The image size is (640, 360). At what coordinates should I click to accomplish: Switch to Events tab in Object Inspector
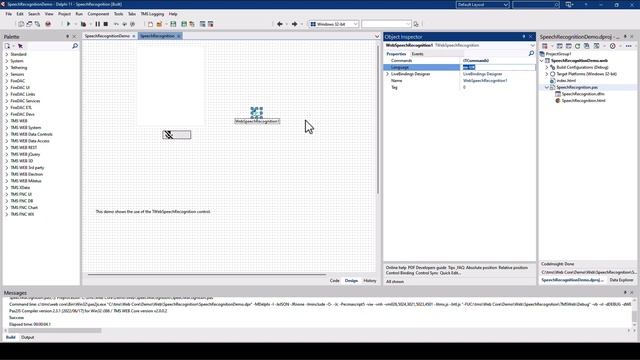417,54
